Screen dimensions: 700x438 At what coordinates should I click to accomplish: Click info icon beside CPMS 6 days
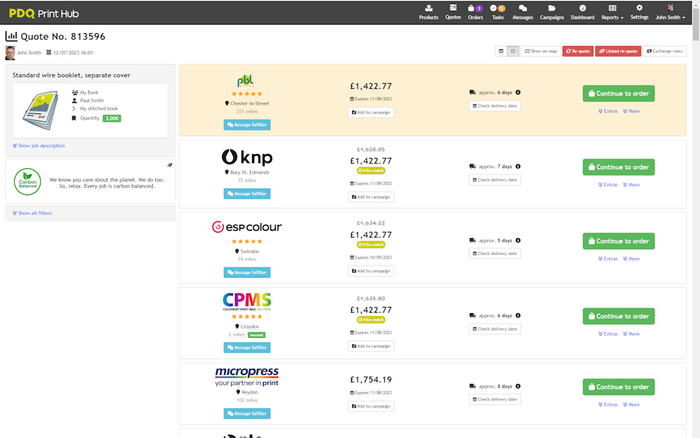tap(518, 316)
